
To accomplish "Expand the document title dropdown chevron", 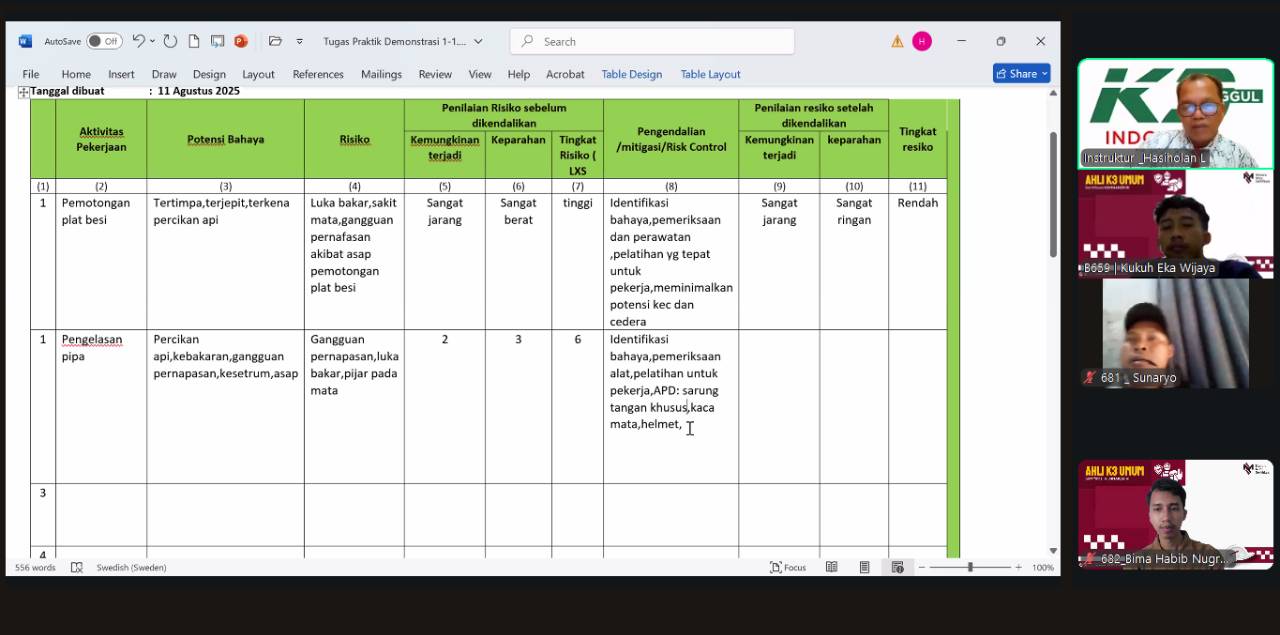I will click(478, 41).
